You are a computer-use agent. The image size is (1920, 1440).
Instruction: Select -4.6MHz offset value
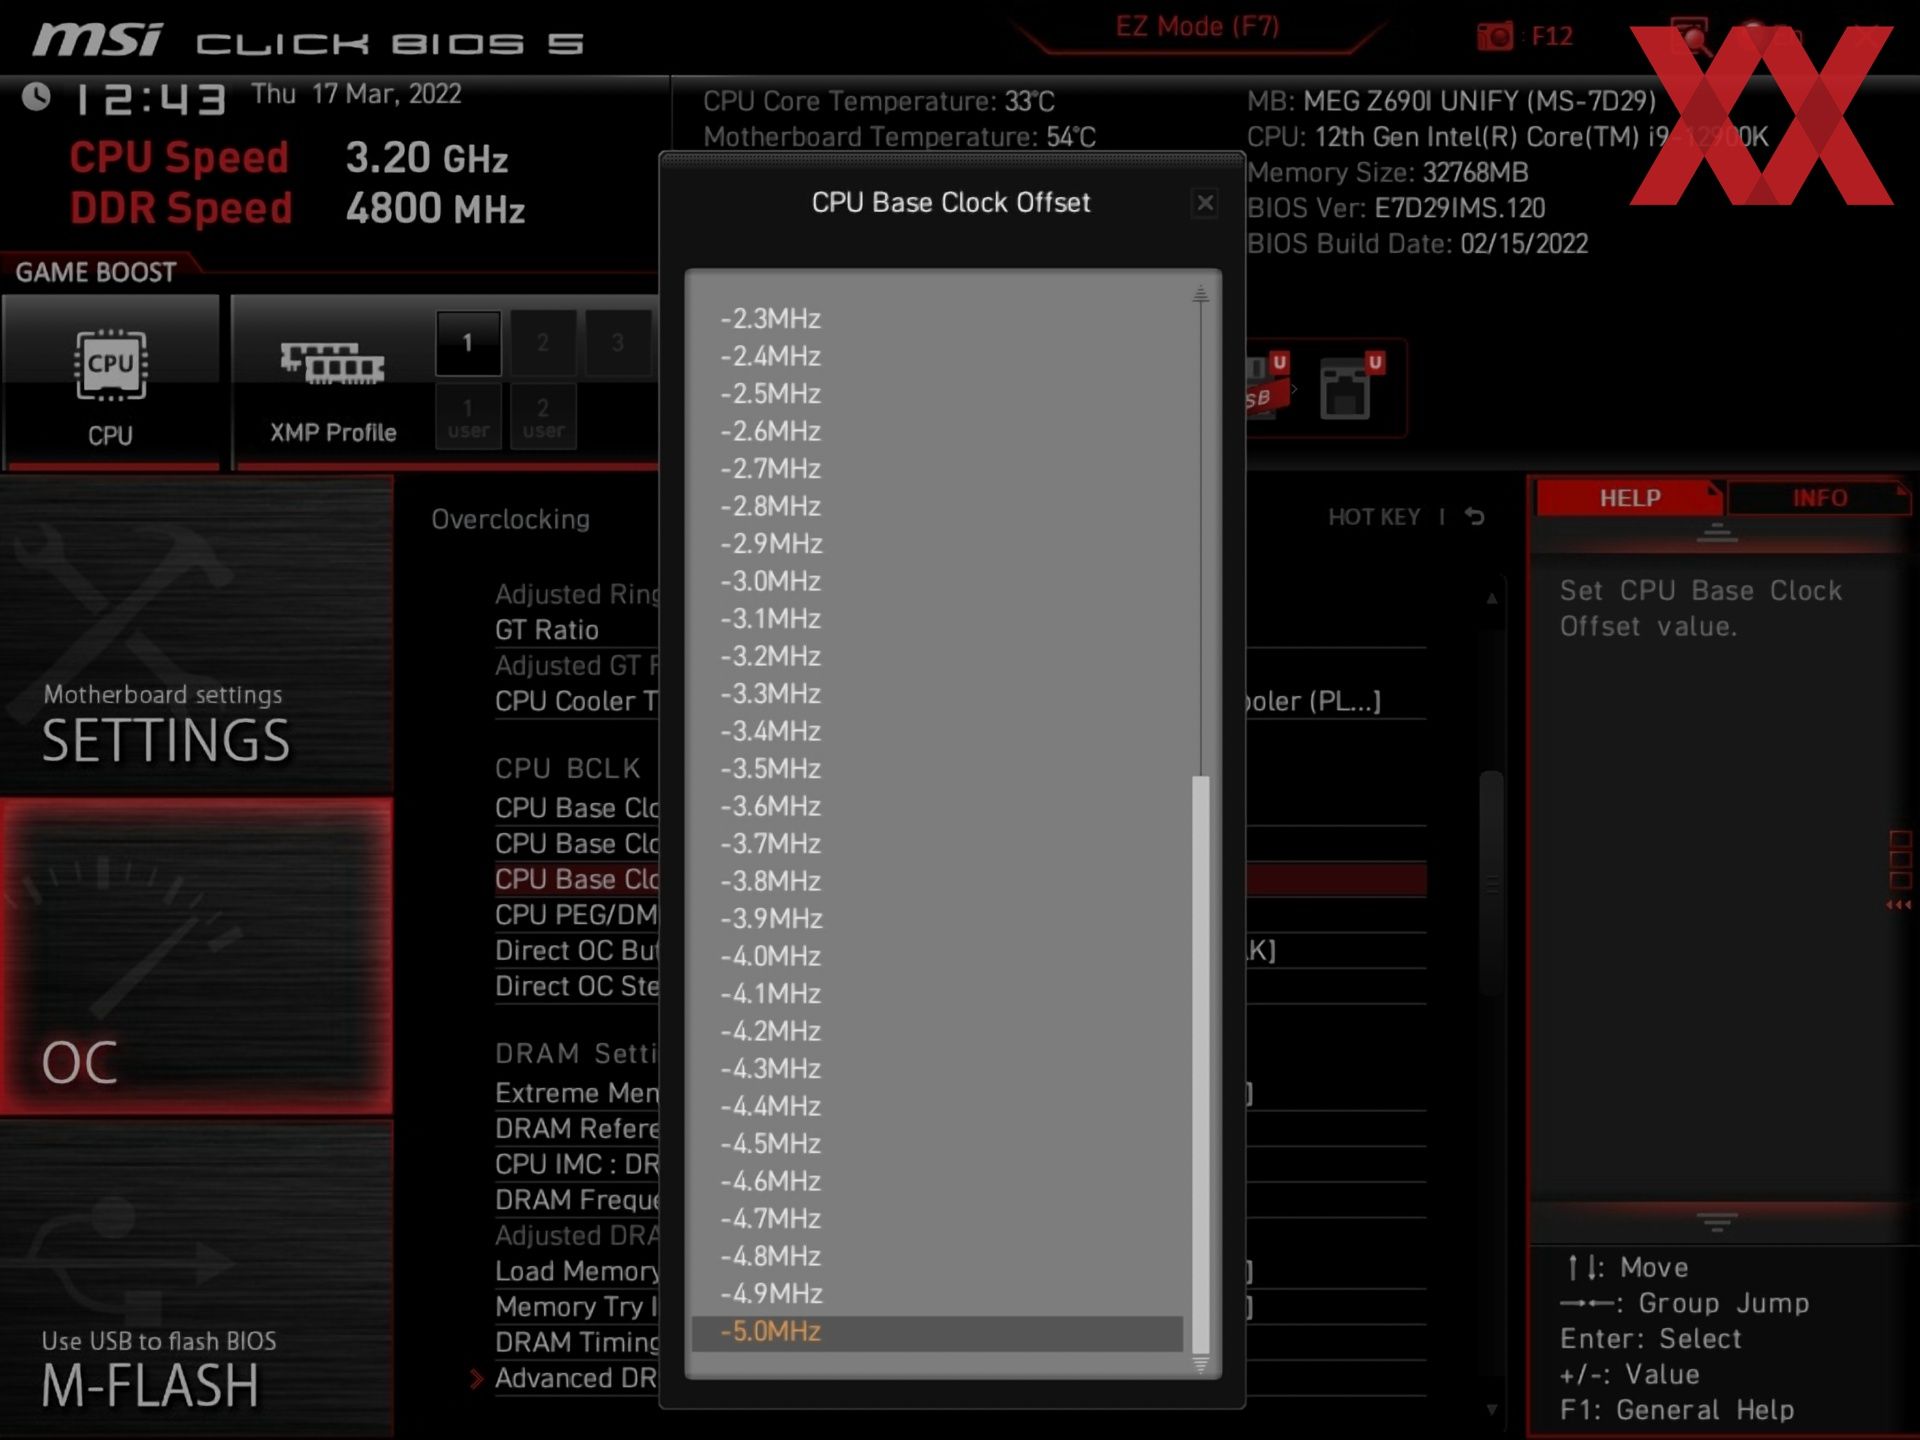(x=770, y=1181)
